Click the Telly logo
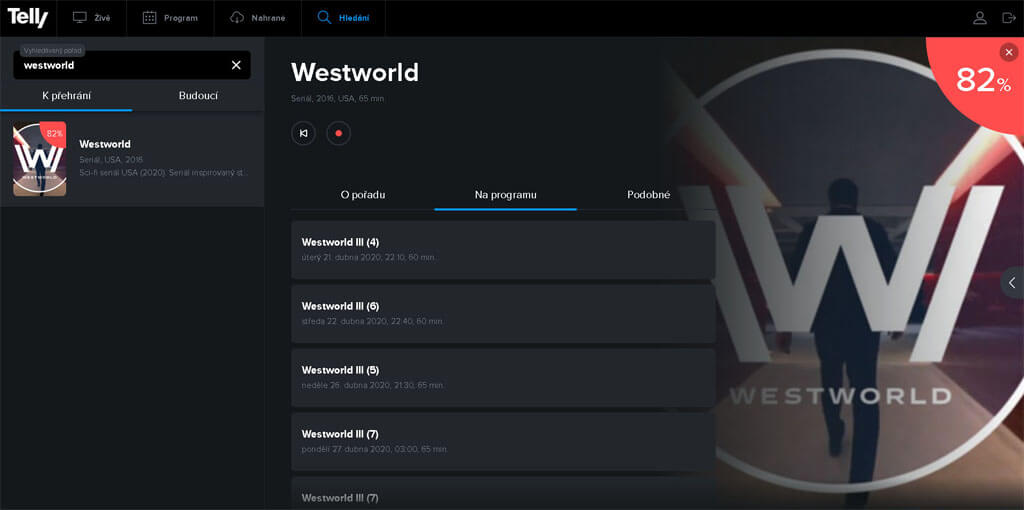Screen dimensions: 1024x510 pyautogui.click(x=27, y=18)
